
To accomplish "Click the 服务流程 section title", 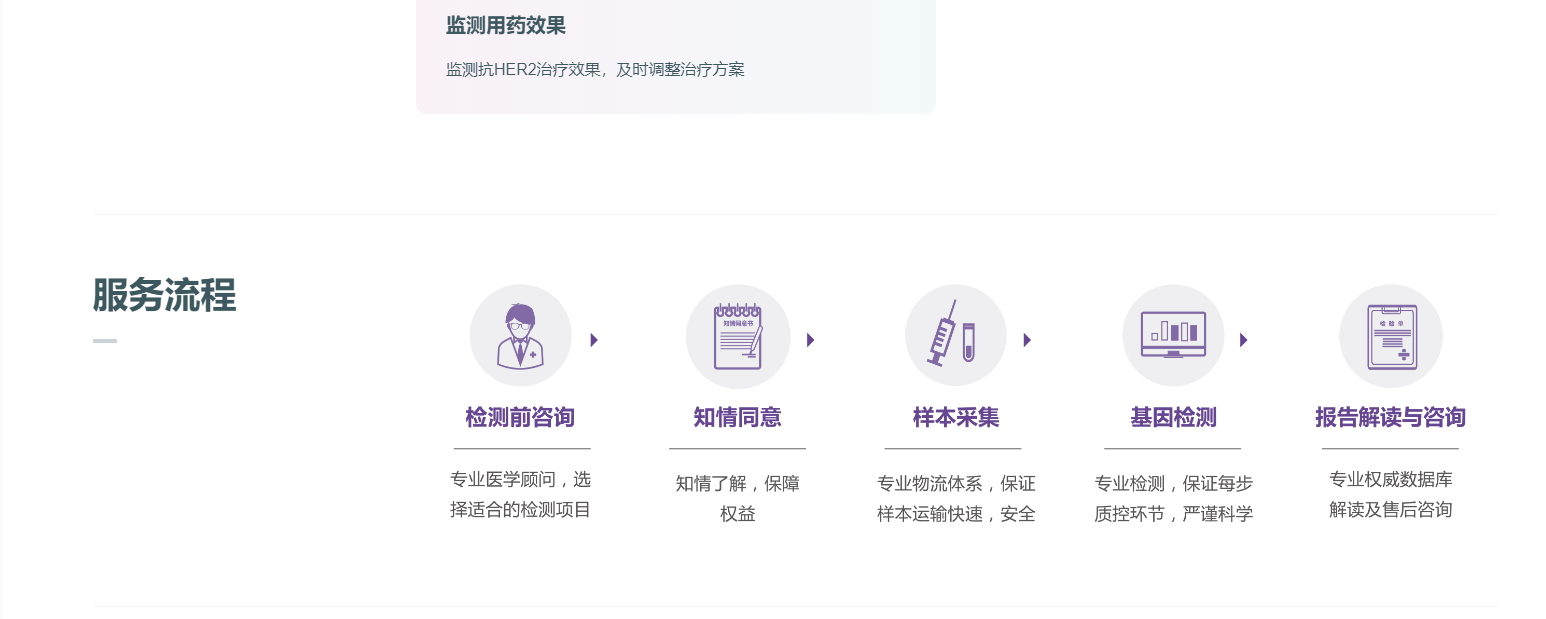I will [164, 296].
